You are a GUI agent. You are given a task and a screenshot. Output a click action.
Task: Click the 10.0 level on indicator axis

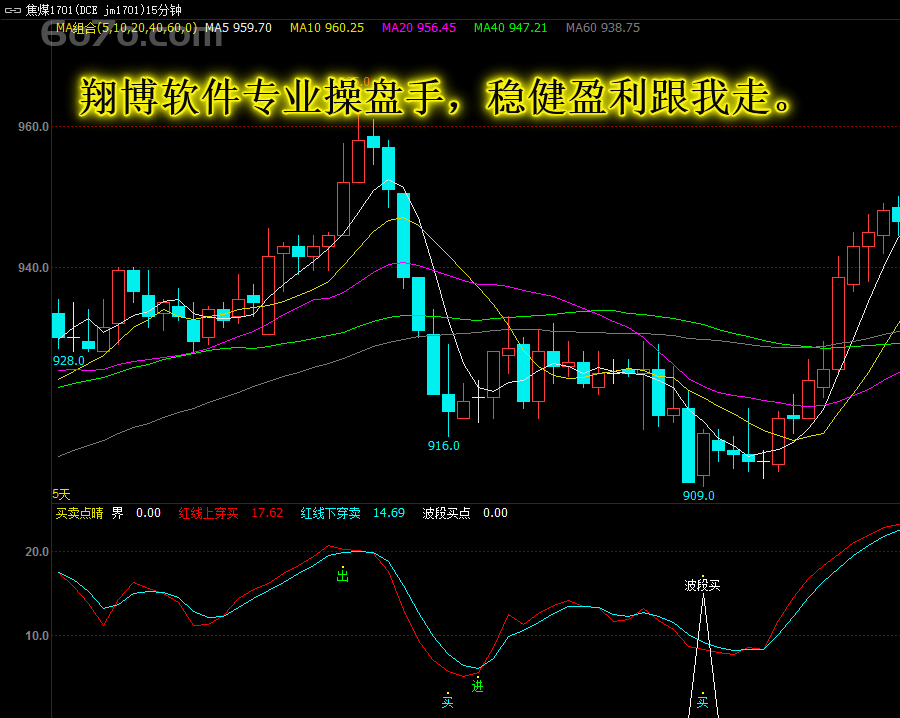37,636
